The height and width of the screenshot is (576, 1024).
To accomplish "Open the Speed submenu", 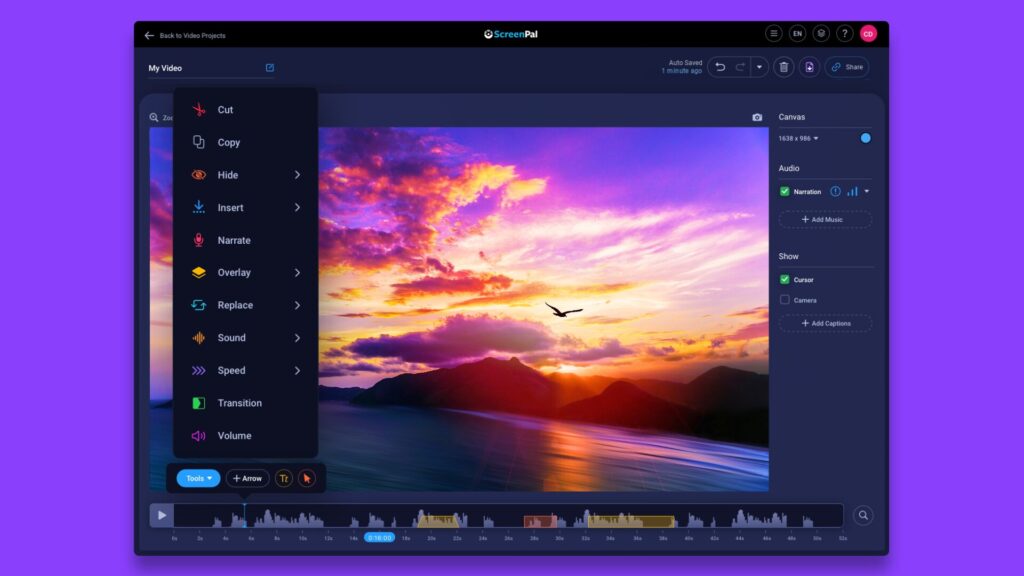I will point(229,370).
